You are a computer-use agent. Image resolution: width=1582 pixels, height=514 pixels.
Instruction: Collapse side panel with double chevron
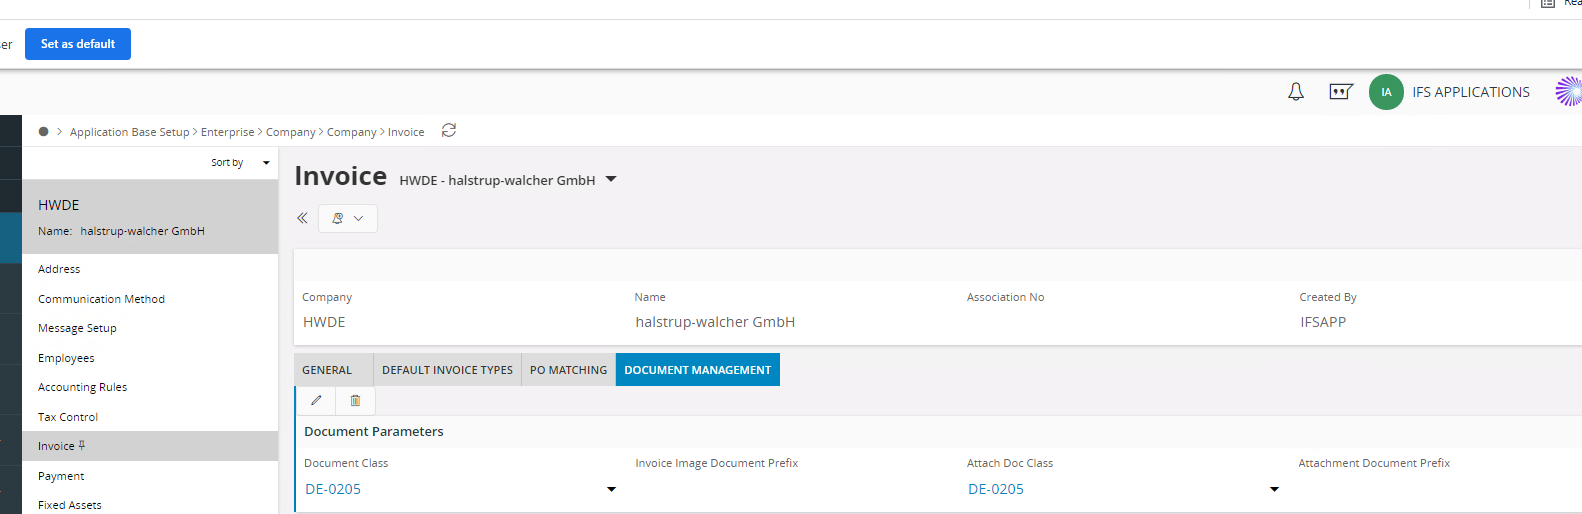click(302, 218)
